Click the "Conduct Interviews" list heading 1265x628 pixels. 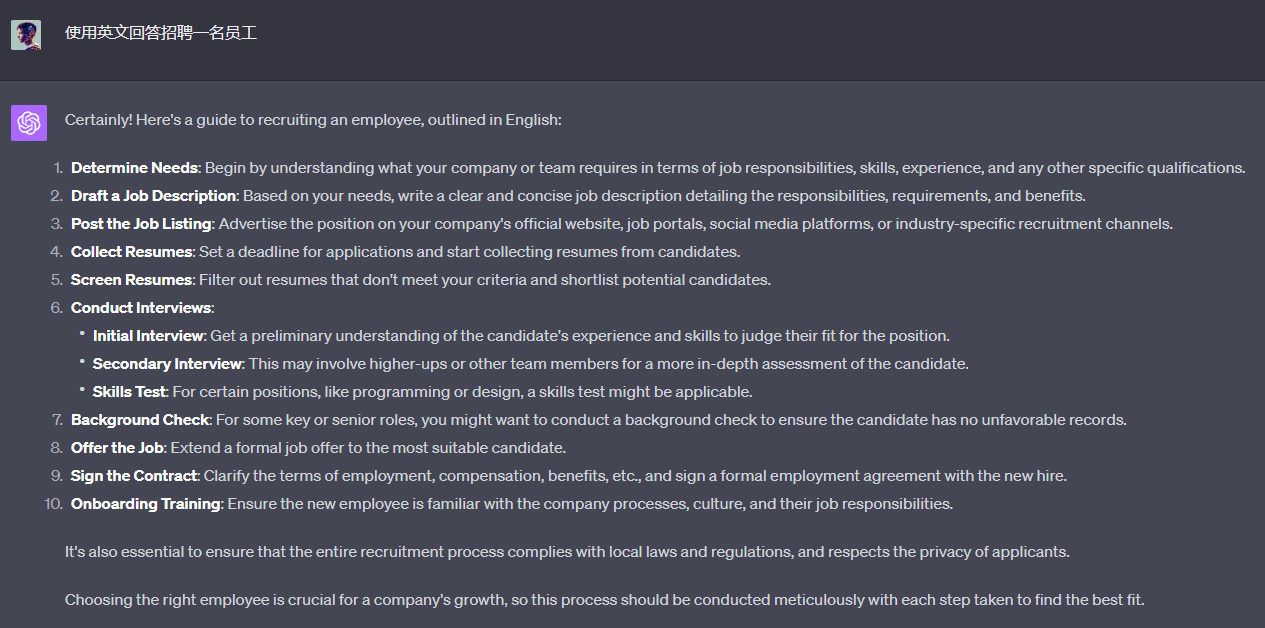tap(141, 308)
